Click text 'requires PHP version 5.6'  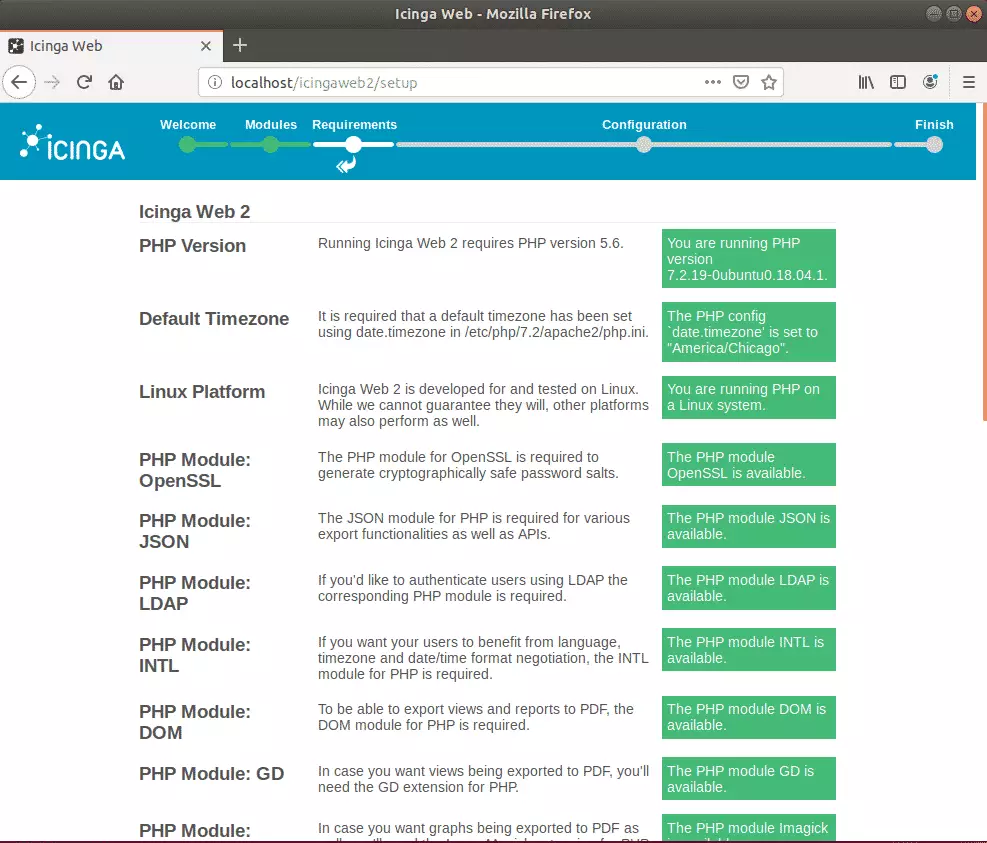(x=542, y=243)
